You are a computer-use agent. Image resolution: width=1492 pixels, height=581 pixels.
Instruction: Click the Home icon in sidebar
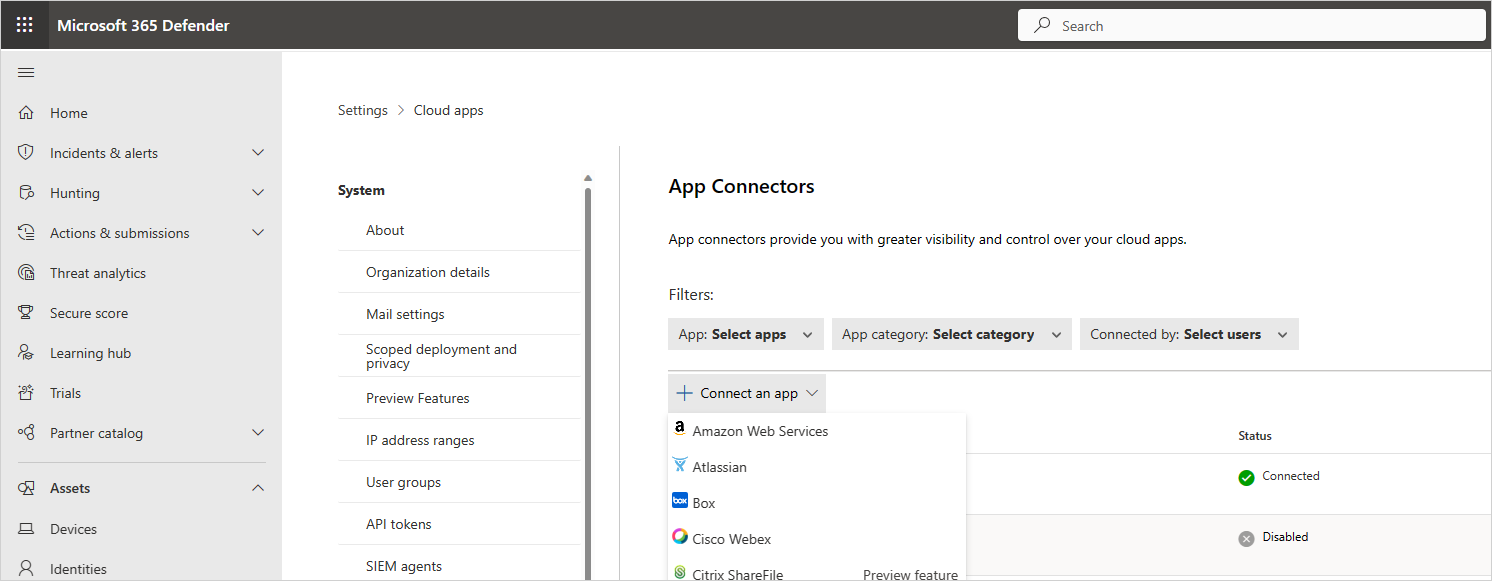pos(27,113)
